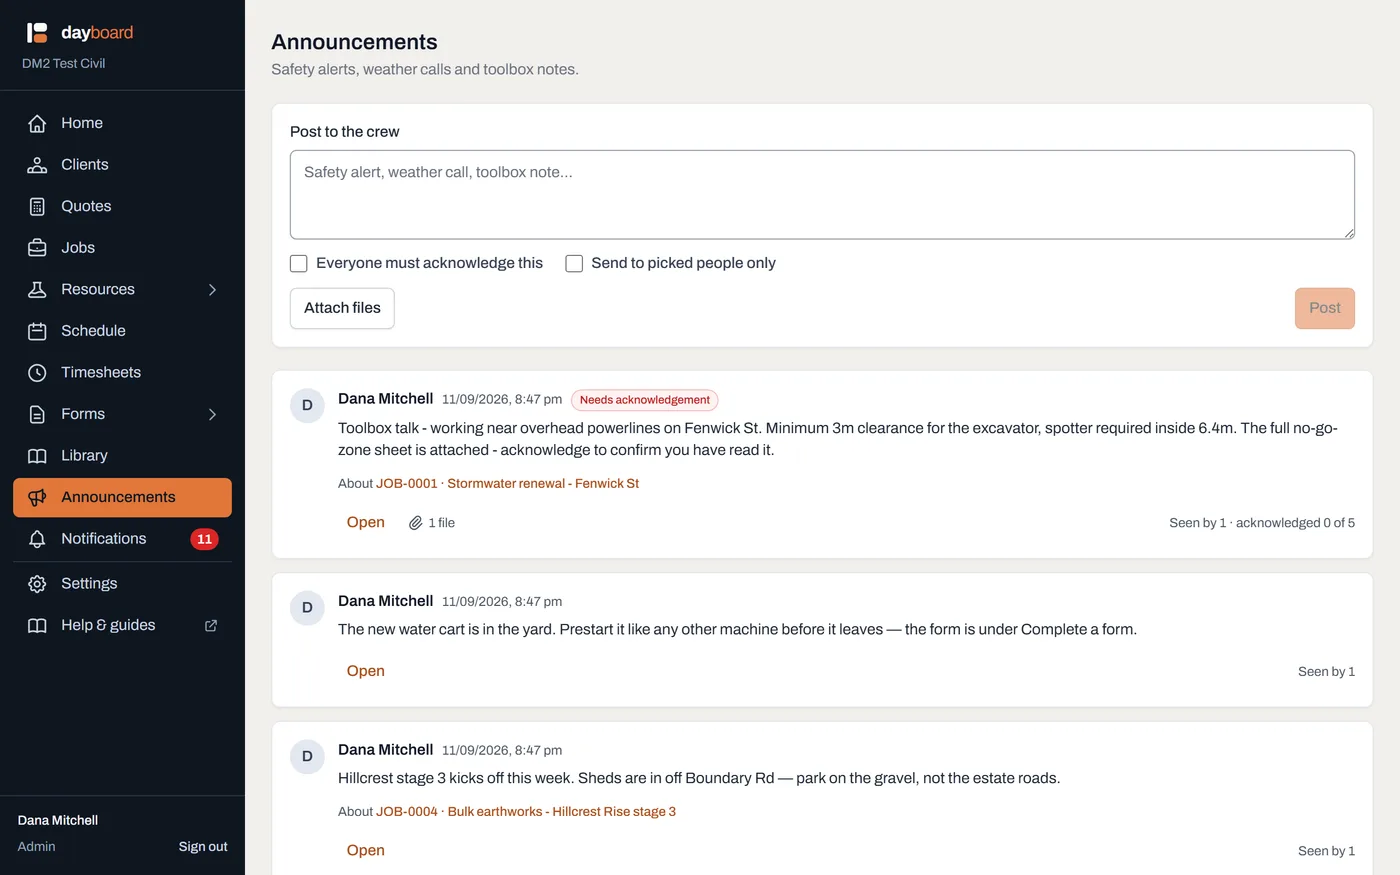This screenshot has width=1400, height=875.
Task: Click the Forms document icon
Action: 37,414
